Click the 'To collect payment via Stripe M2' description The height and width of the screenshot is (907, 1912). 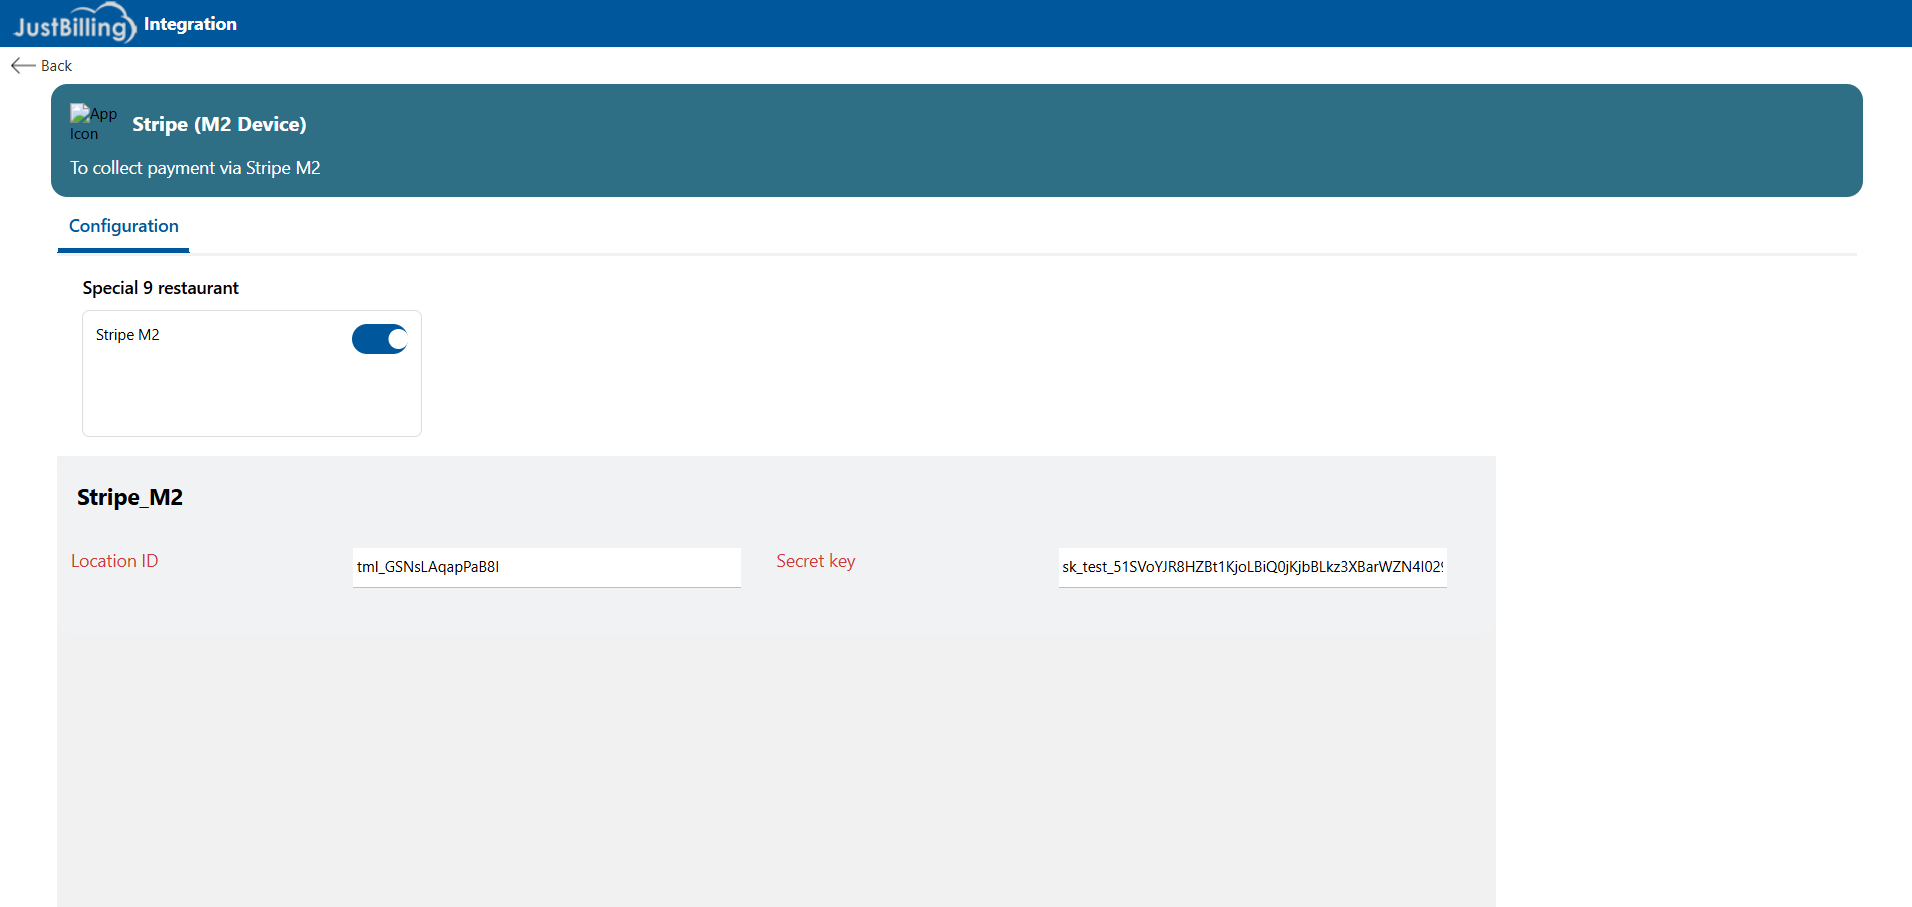coord(195,168)
